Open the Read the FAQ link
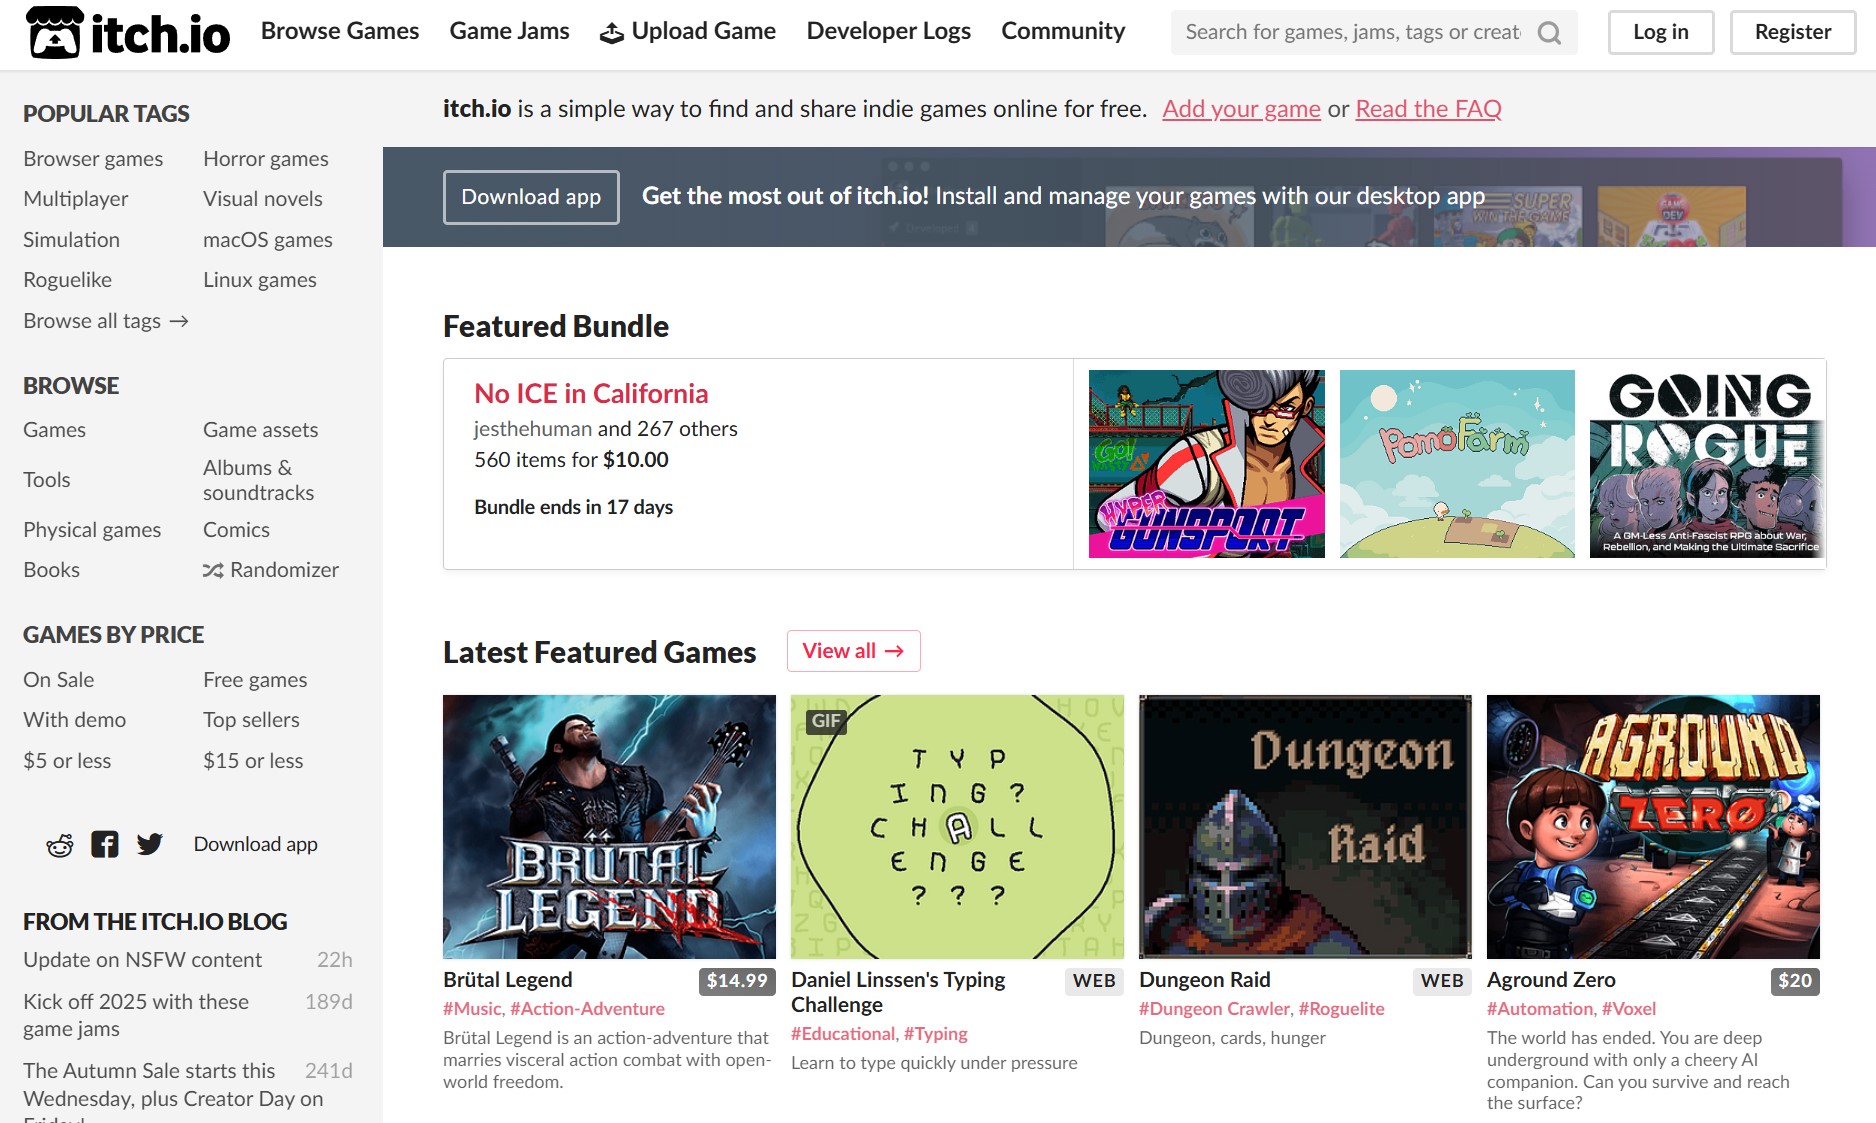1876x1123 pixels. 1428,109
